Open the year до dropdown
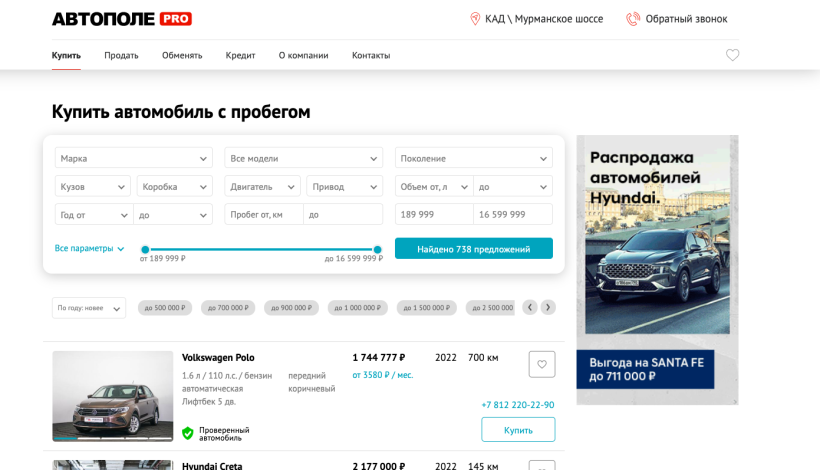 tap(173, 214)
